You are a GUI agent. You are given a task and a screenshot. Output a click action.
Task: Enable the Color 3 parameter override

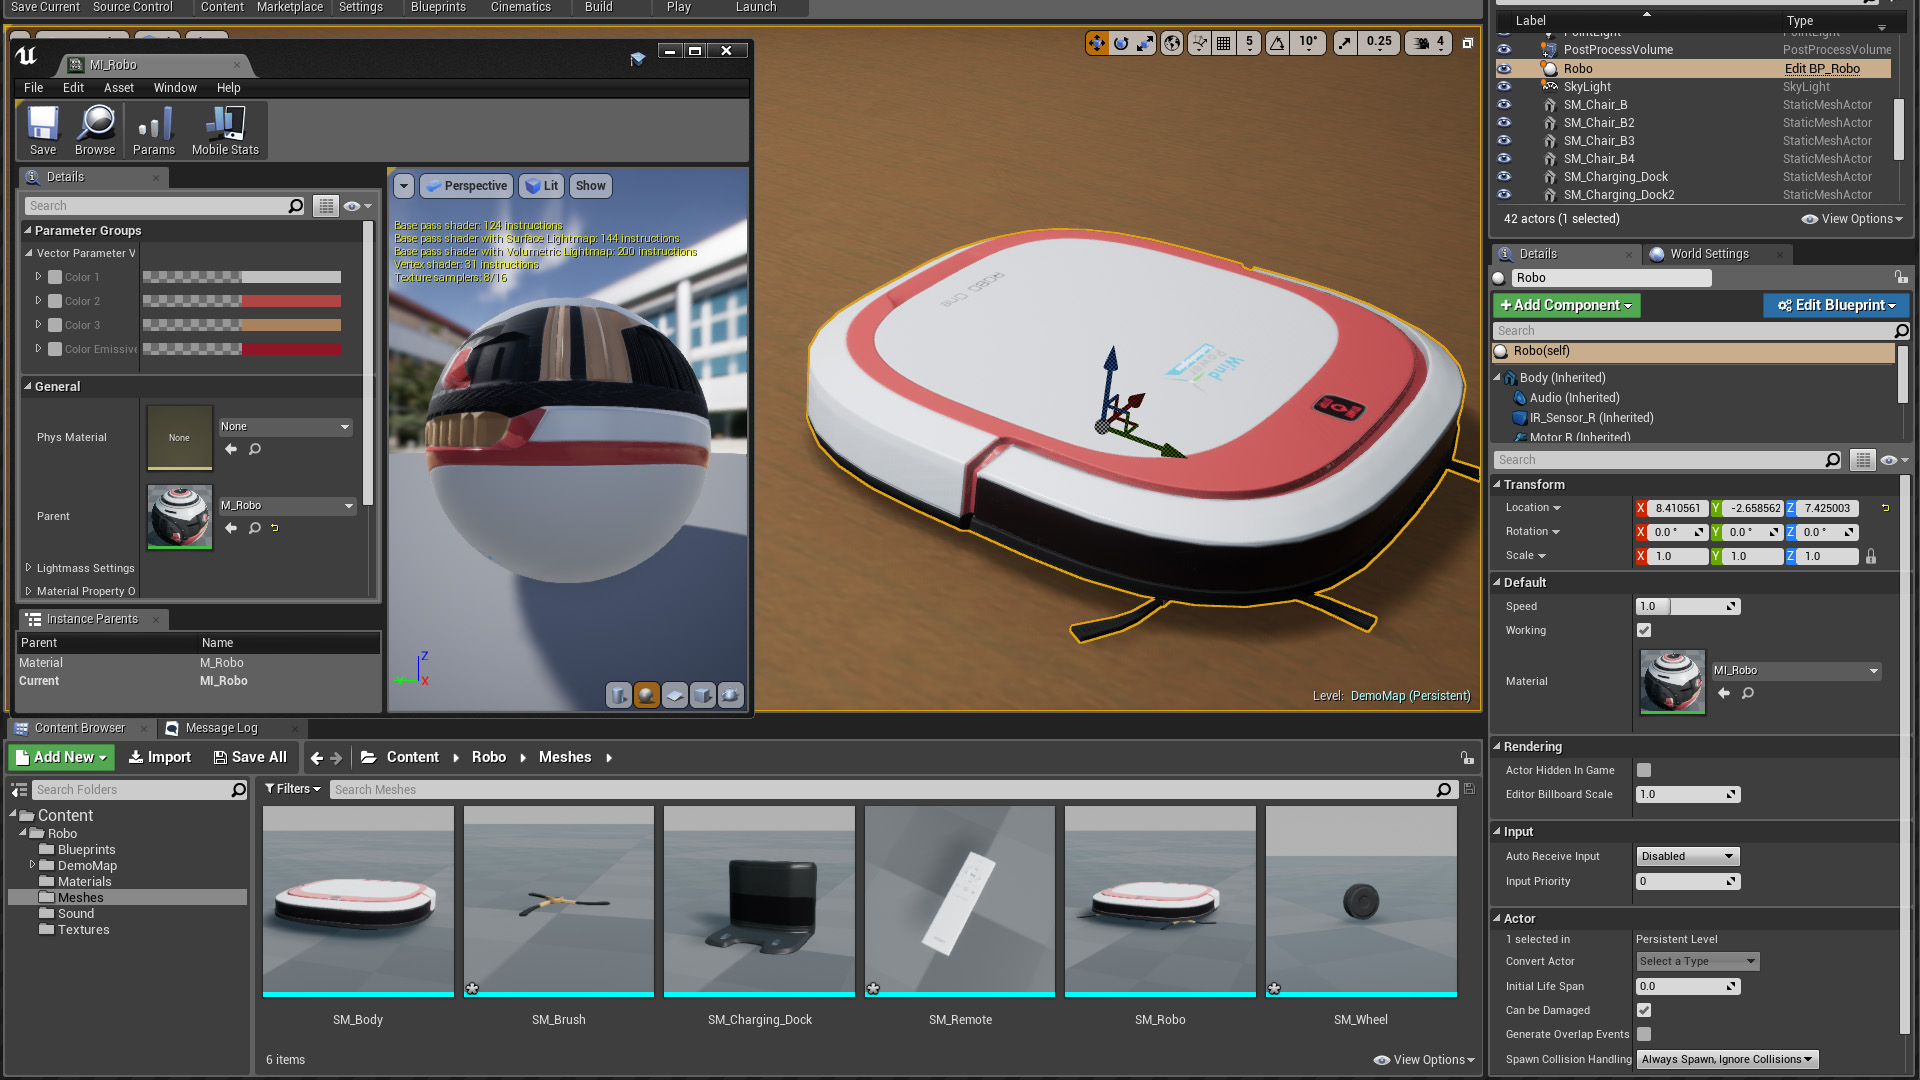[55, 325]
